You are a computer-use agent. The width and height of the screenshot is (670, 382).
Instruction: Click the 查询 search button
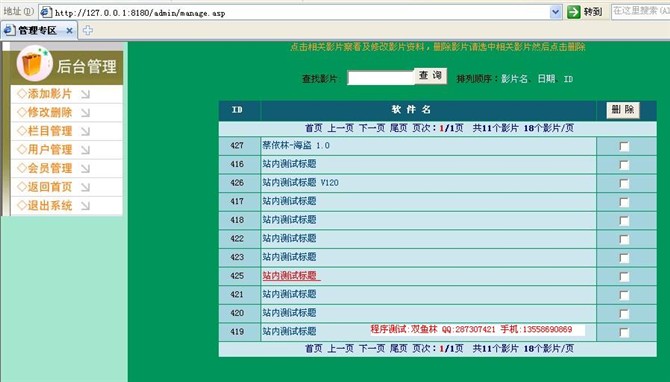[x=430, y=76]
